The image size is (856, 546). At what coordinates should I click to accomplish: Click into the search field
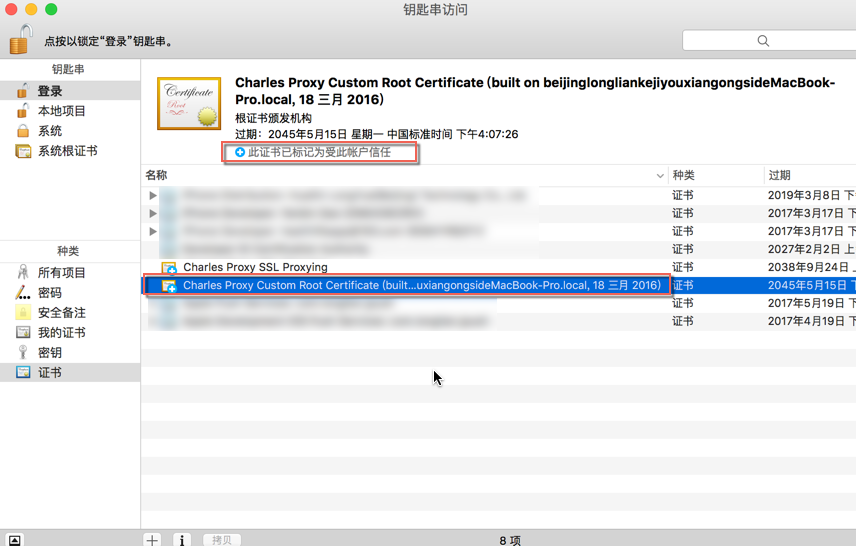(769, 40)
